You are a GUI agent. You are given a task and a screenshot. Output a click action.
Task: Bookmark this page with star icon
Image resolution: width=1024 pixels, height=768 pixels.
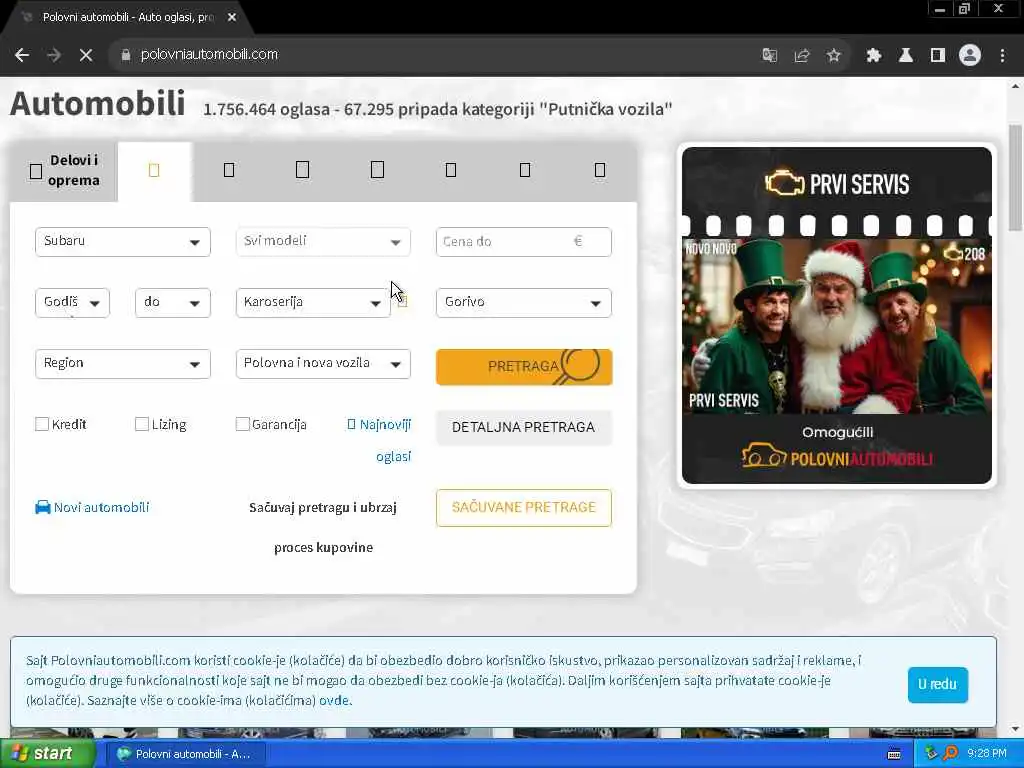coord(833,56)
